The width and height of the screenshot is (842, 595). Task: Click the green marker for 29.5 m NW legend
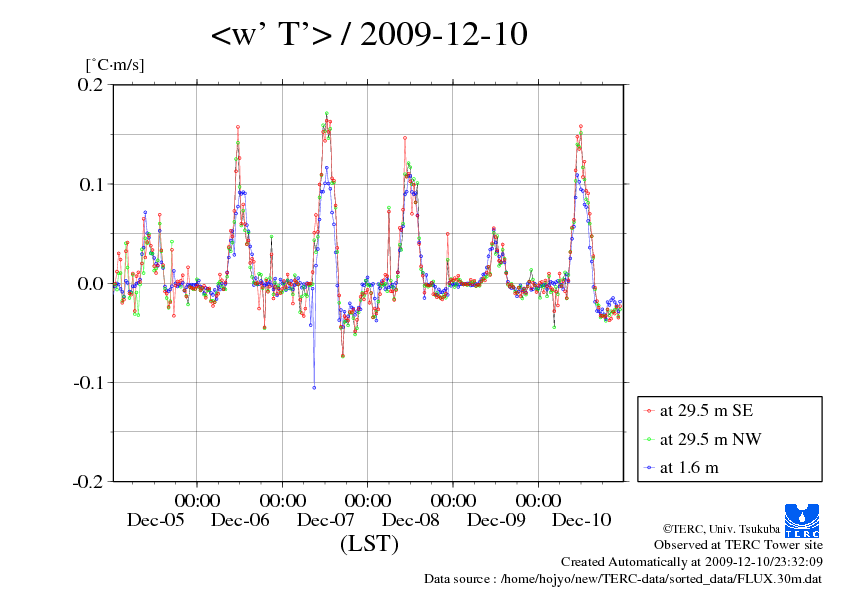tap(649, 440)
